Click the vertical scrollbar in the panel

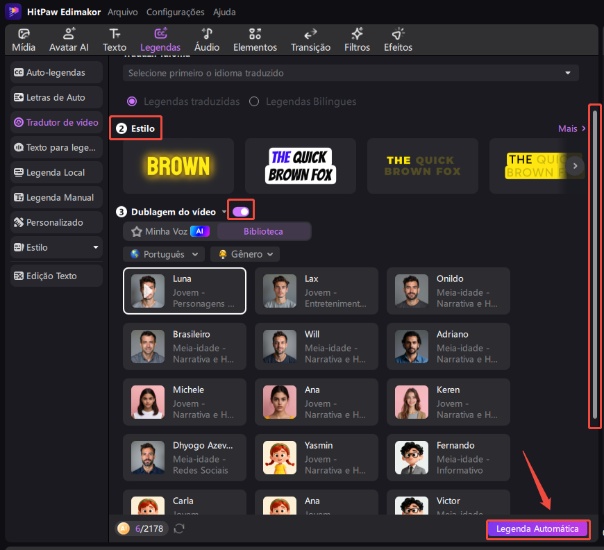[594, 265]
